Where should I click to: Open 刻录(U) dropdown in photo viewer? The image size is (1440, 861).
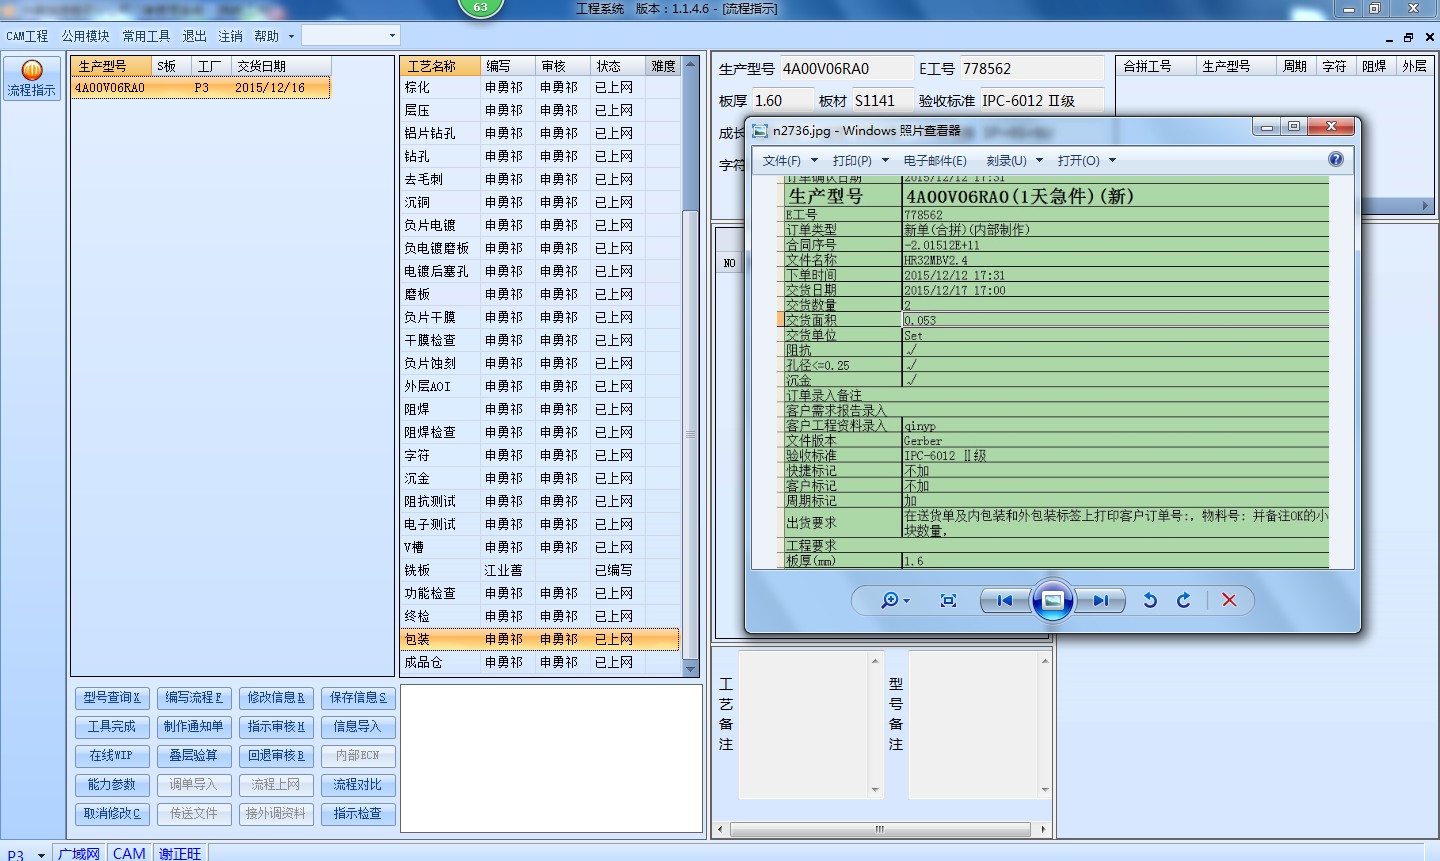[1014, 160]
